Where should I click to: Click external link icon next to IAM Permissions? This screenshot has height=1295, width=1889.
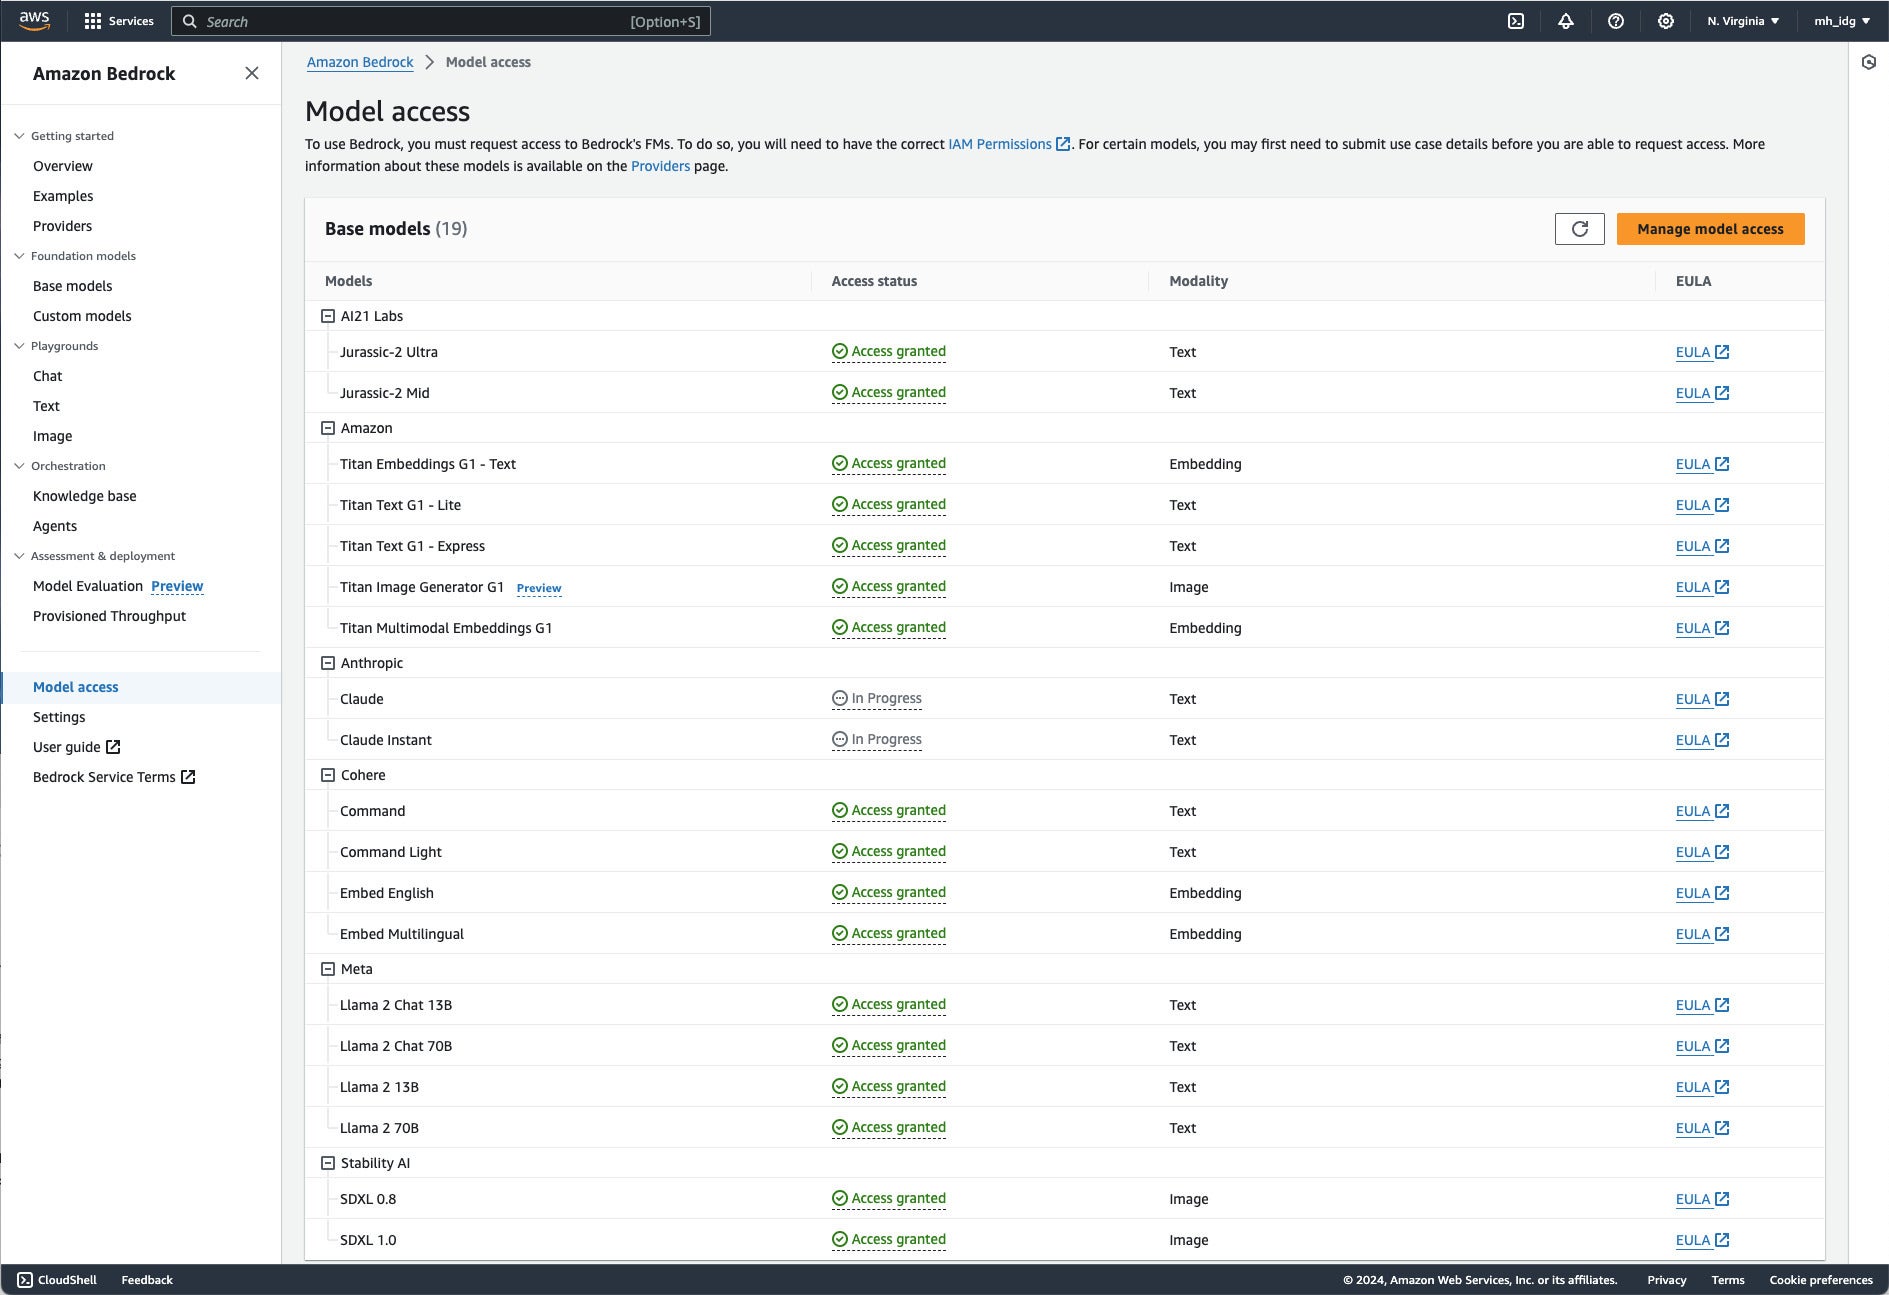pyautogui.click(x=1064, y=144)
